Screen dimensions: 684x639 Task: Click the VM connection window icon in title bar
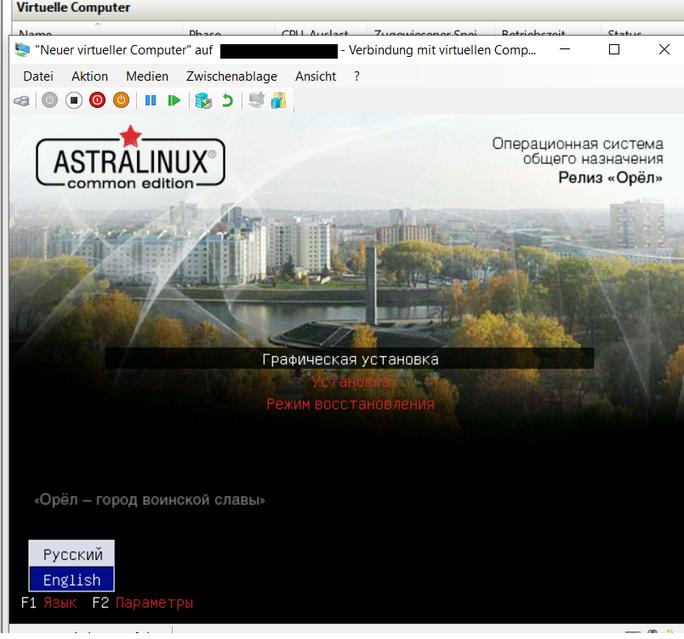pyautogui.click(x=22, y=50)
